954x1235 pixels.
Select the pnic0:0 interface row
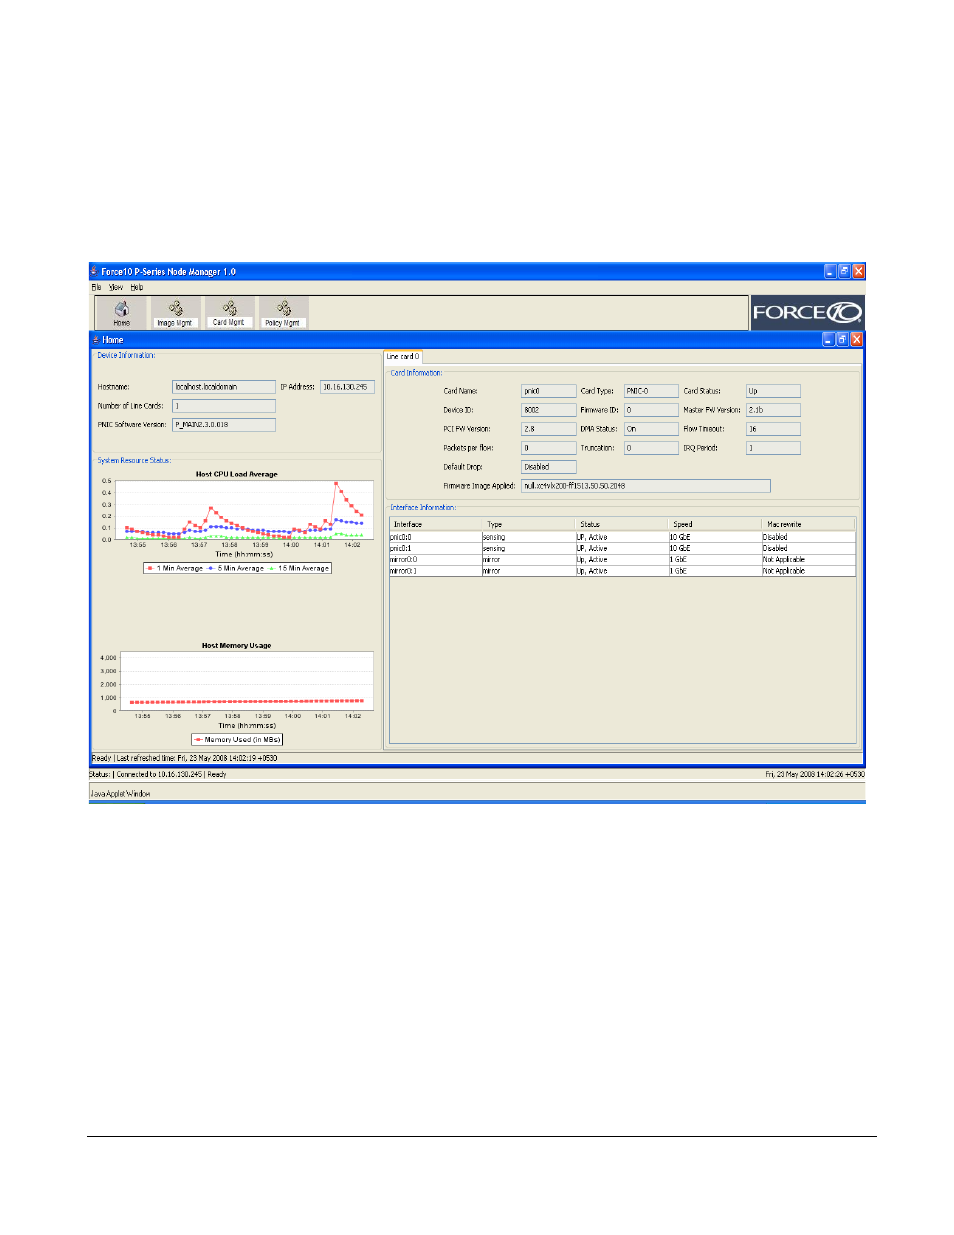622,537
